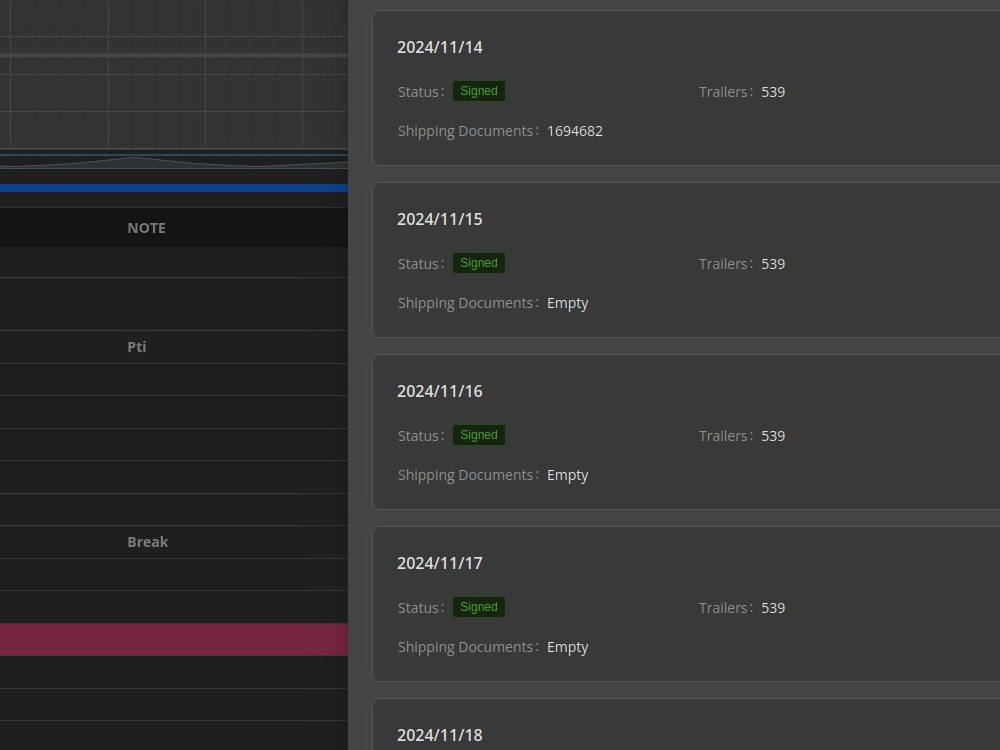Click the Signed badge on the 2024/11/15 card
Viewport: 1000px width, 750px height.
coord(478,262)
